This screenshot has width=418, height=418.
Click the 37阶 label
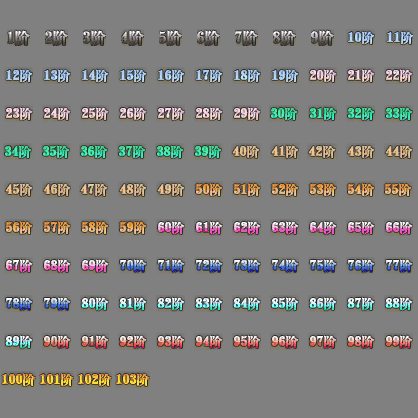tap(132, 152)
